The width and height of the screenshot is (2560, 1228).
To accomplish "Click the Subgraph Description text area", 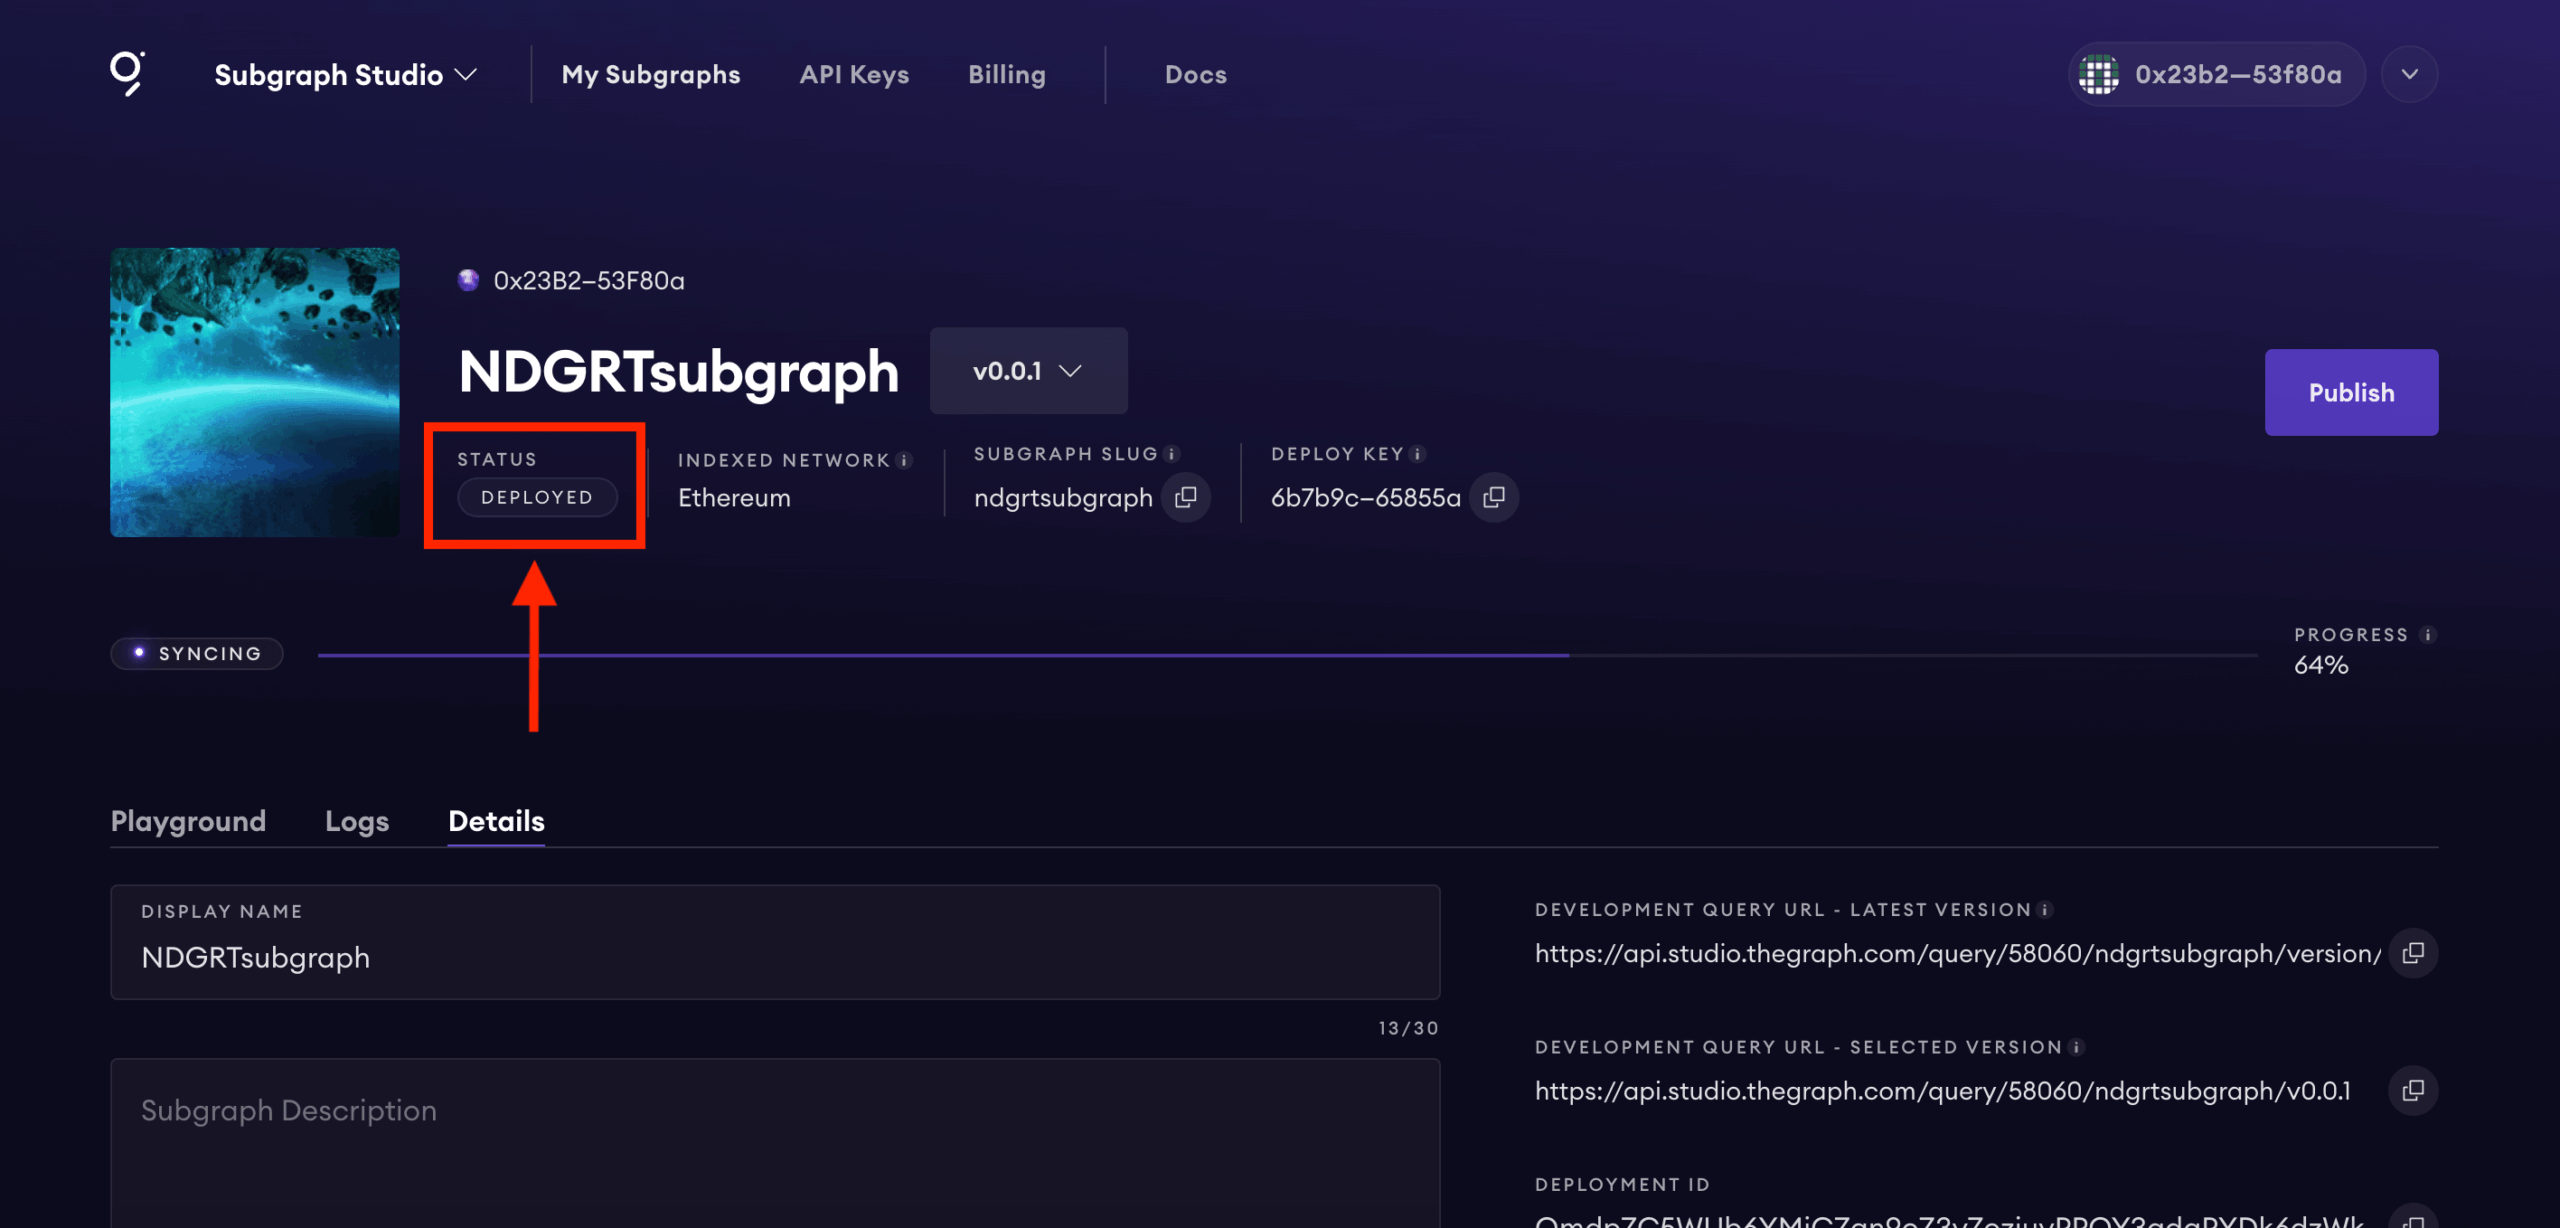I will [775, 1143].
